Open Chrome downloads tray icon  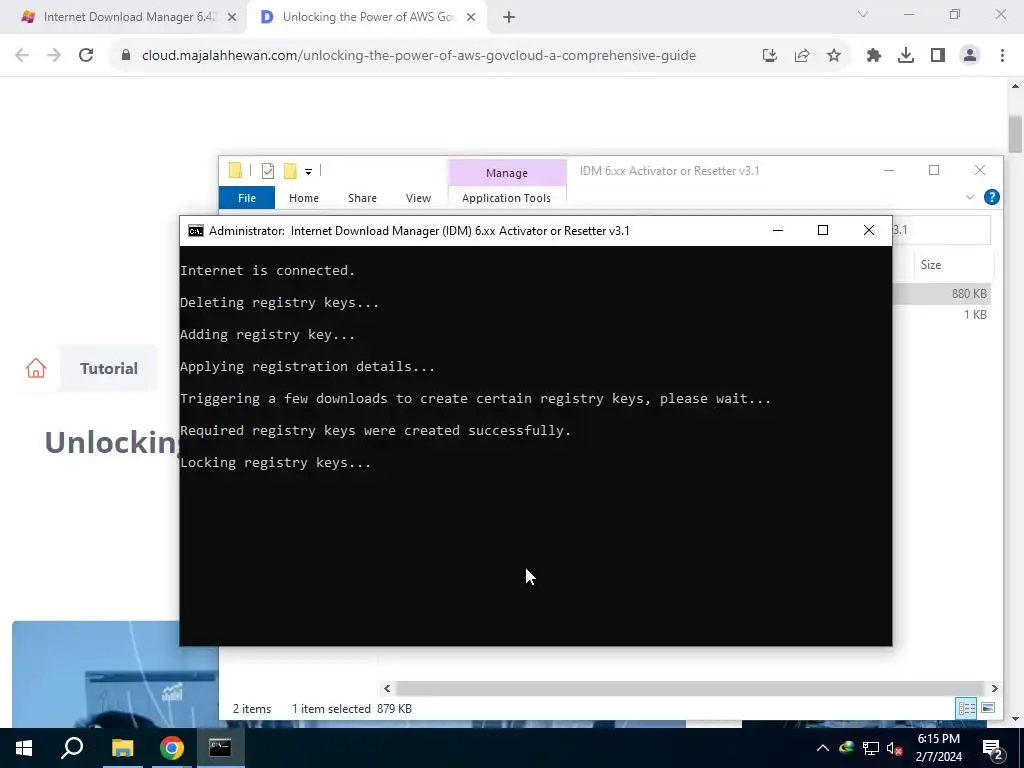coord(906,56)
